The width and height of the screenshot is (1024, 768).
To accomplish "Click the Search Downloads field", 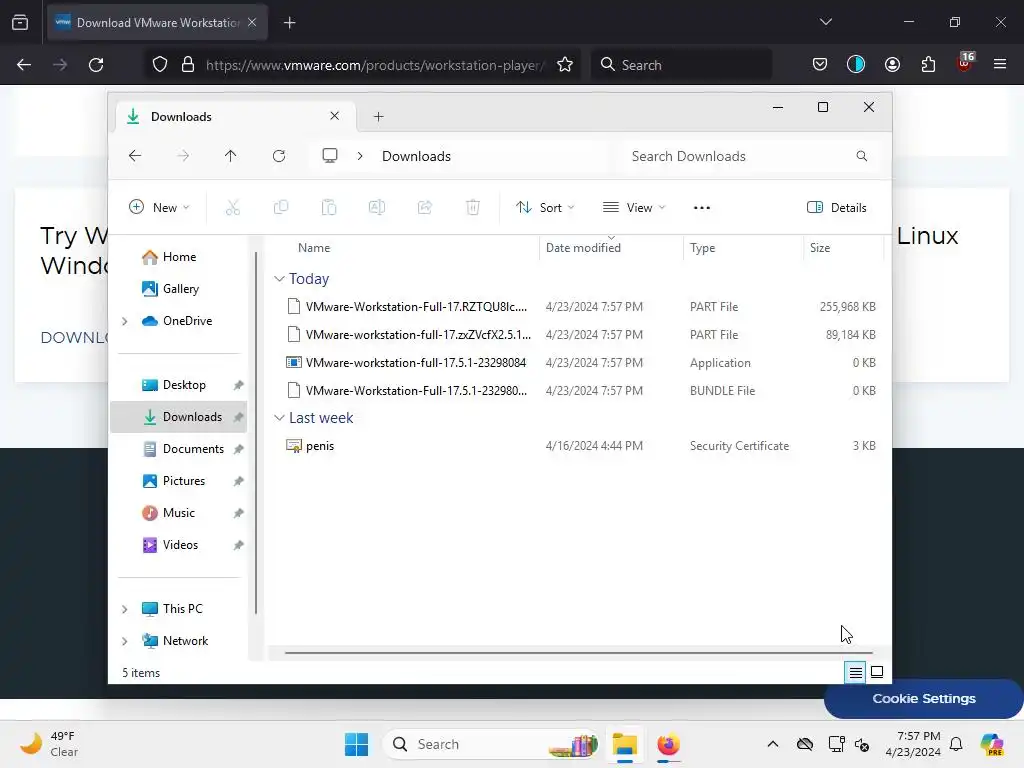I will tap(748, 156).
